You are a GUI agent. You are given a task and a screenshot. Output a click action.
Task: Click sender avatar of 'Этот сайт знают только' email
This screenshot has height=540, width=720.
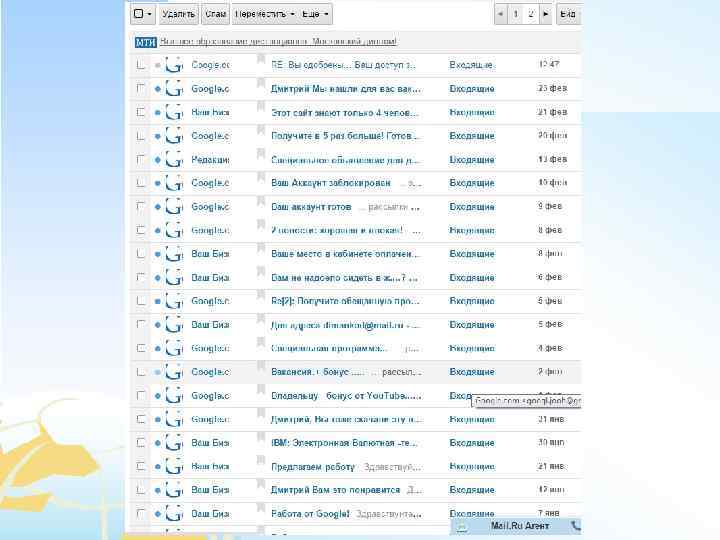(174, 112)
